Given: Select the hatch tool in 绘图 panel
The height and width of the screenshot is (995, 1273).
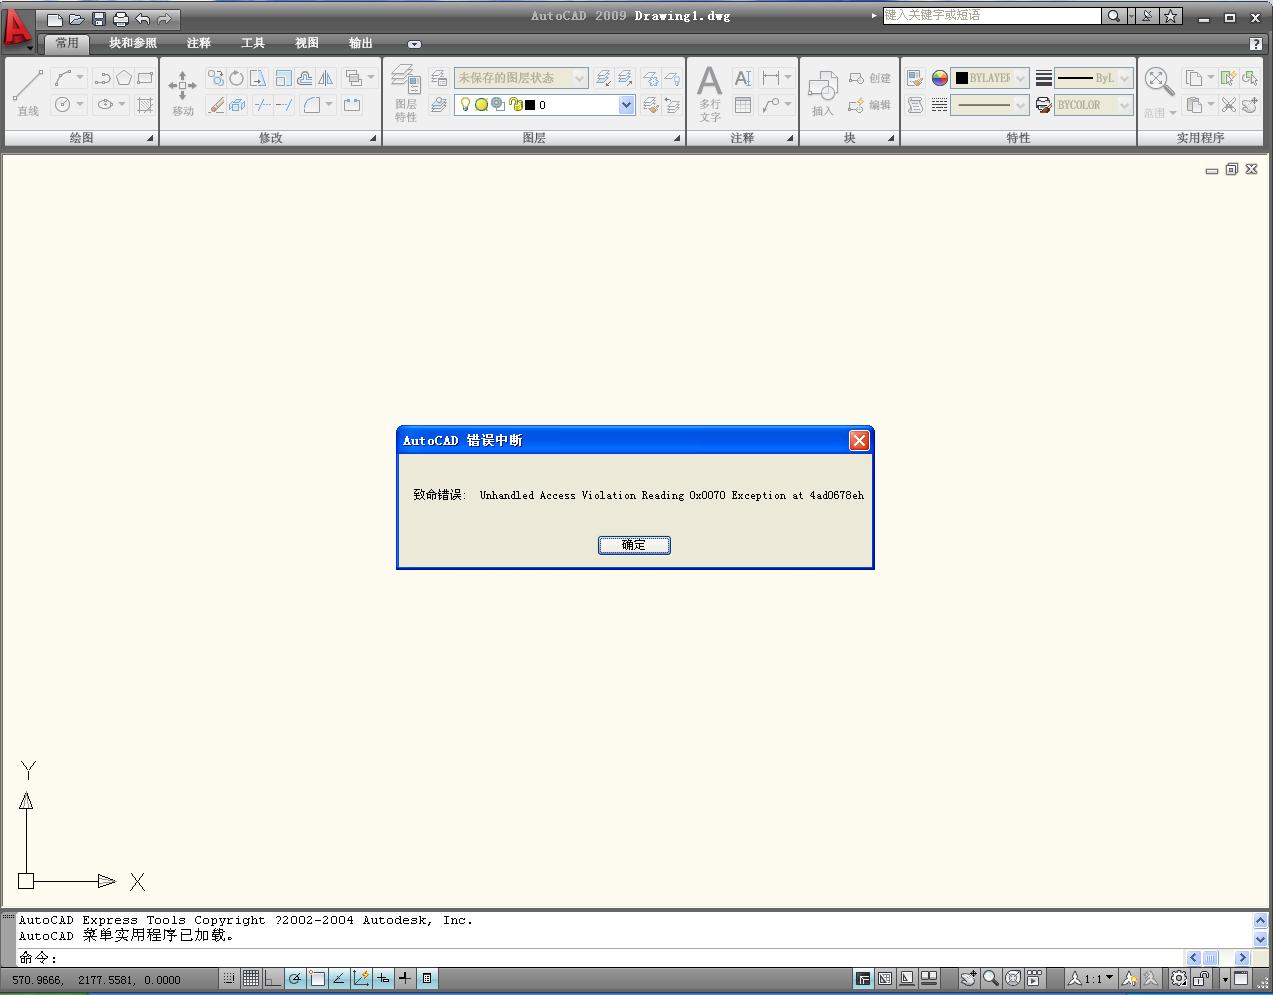Looking at the screenshot, I should point(145,105).
